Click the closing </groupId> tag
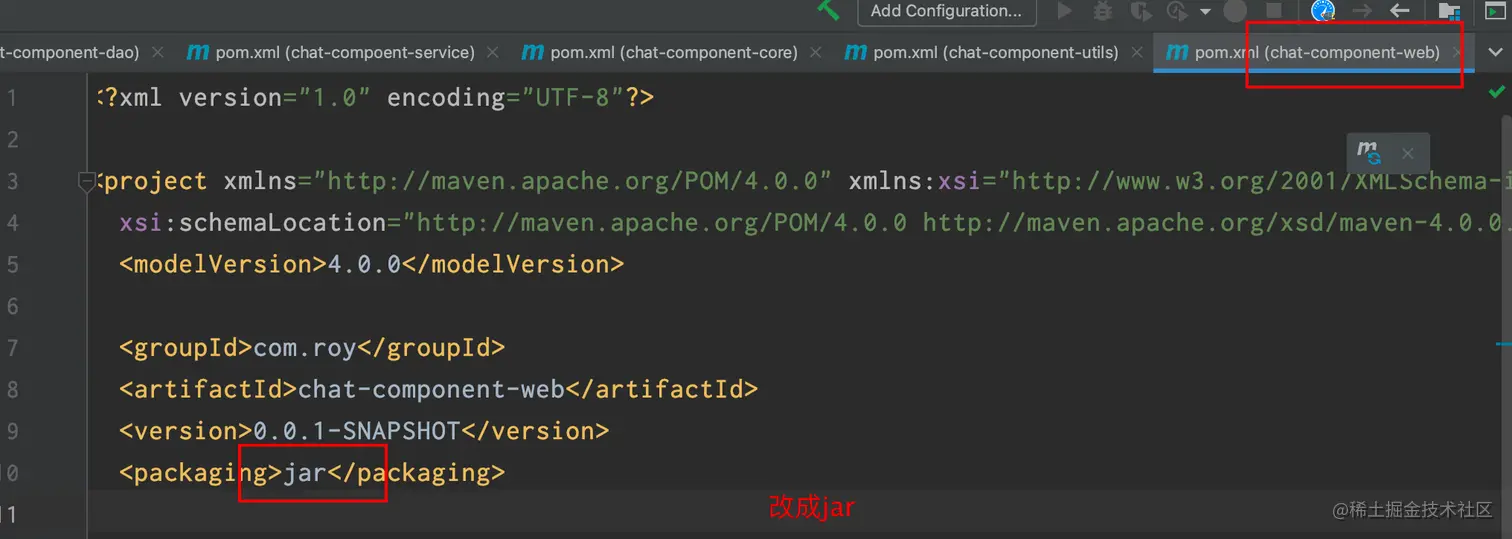Image resolution: width=1512 pixels, height=539 pixels. pos(431,347)
